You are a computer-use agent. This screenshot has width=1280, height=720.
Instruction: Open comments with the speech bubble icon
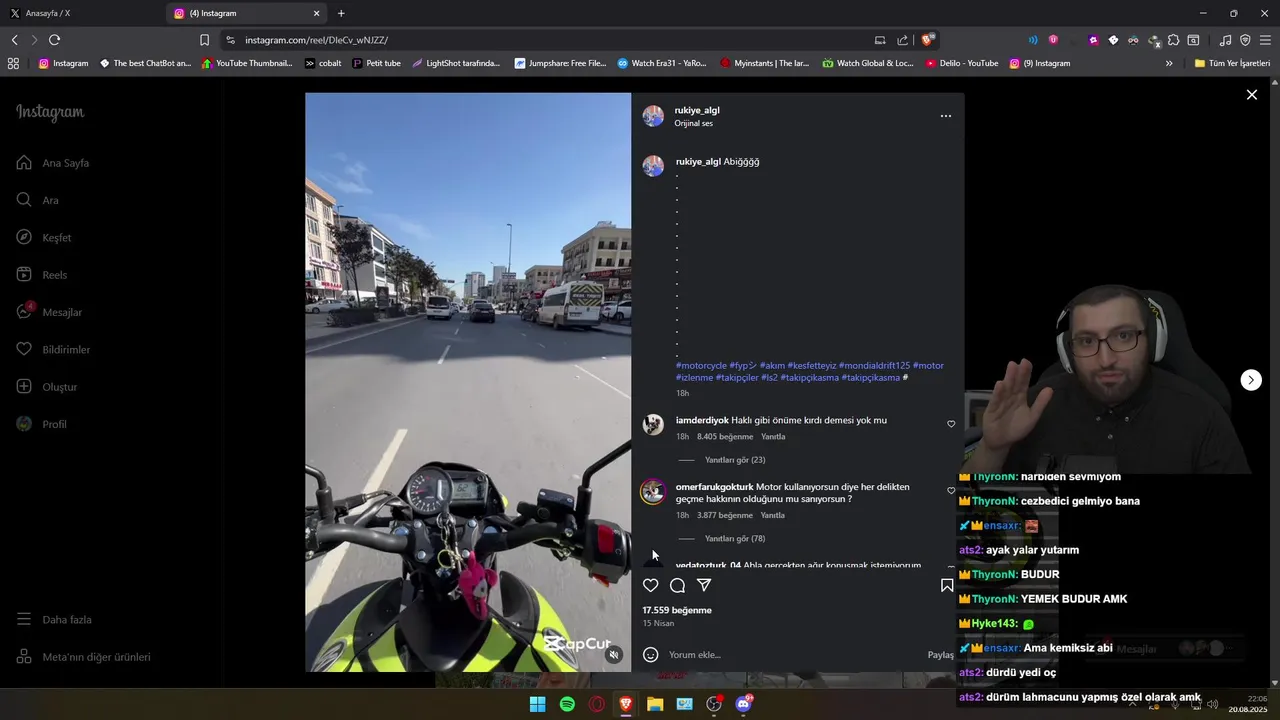click(677, 585)
